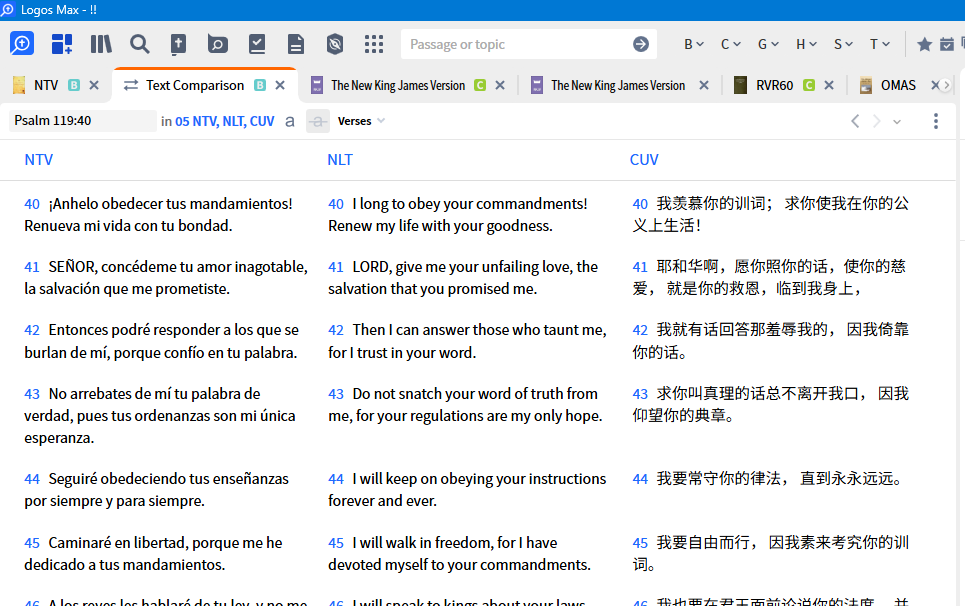Close the second New King James tab
This screenshot has height=606, width=965.
(704, 86)
